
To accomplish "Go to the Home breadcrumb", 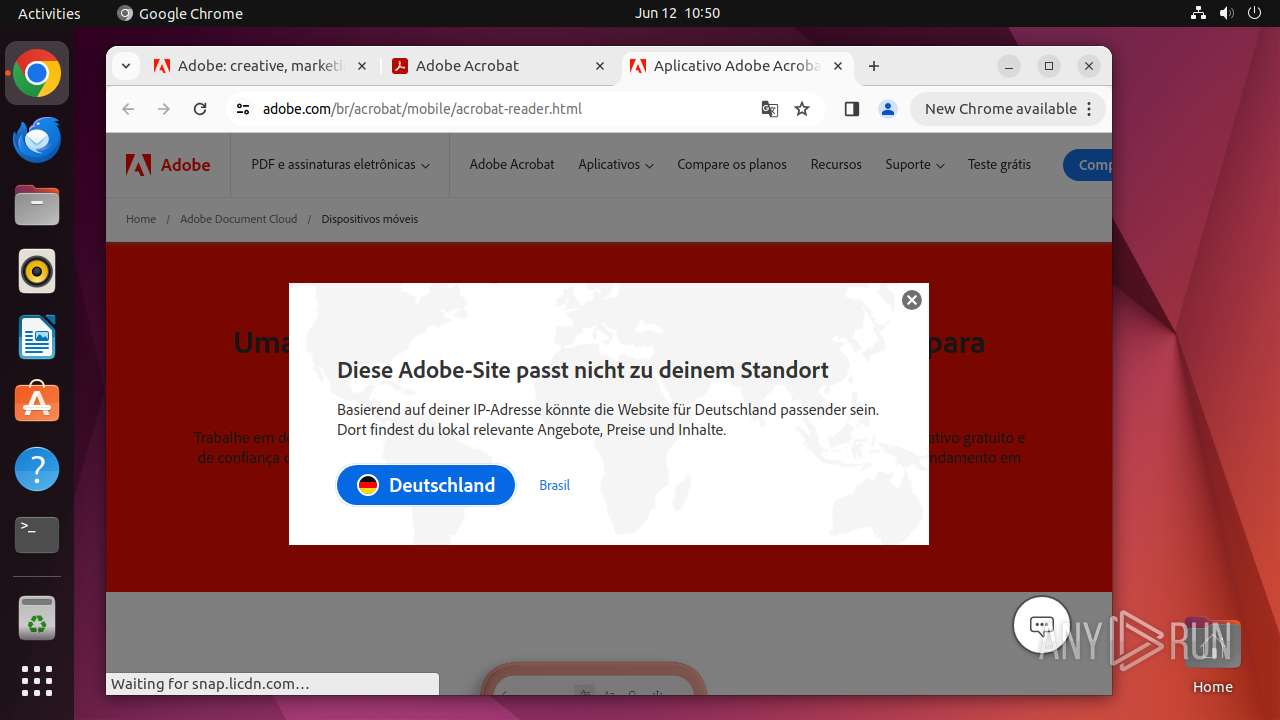I will click(x=141, y=219).
